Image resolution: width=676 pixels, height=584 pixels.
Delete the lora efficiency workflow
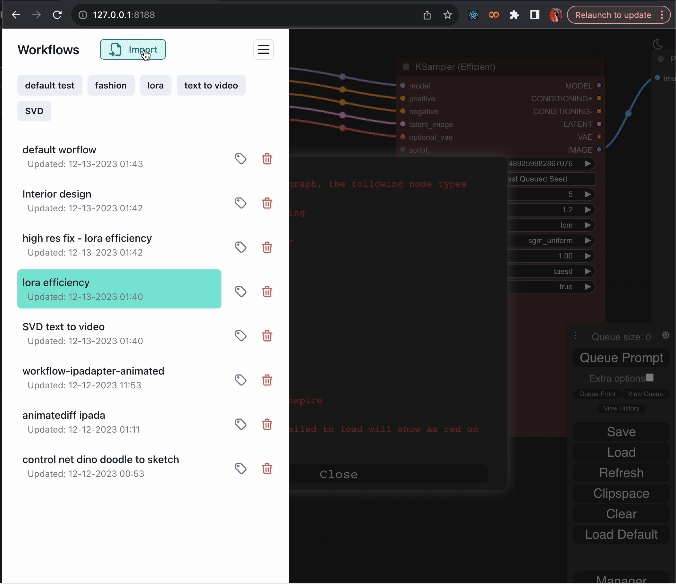pyautogui.click(x=267, y=291)
